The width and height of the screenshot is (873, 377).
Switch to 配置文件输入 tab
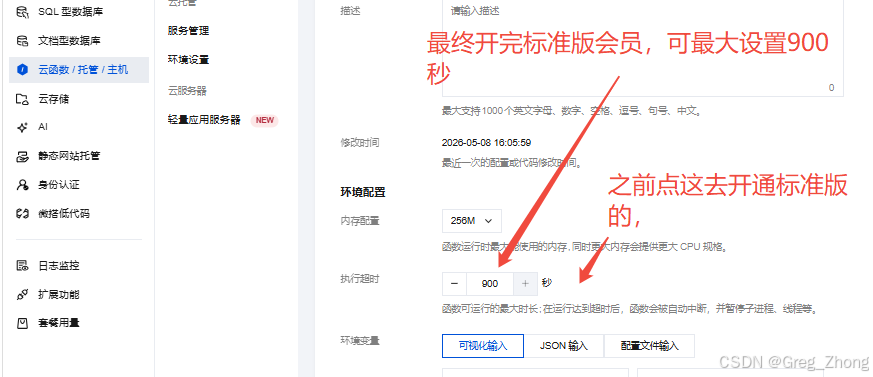click(x=649, y=346)
